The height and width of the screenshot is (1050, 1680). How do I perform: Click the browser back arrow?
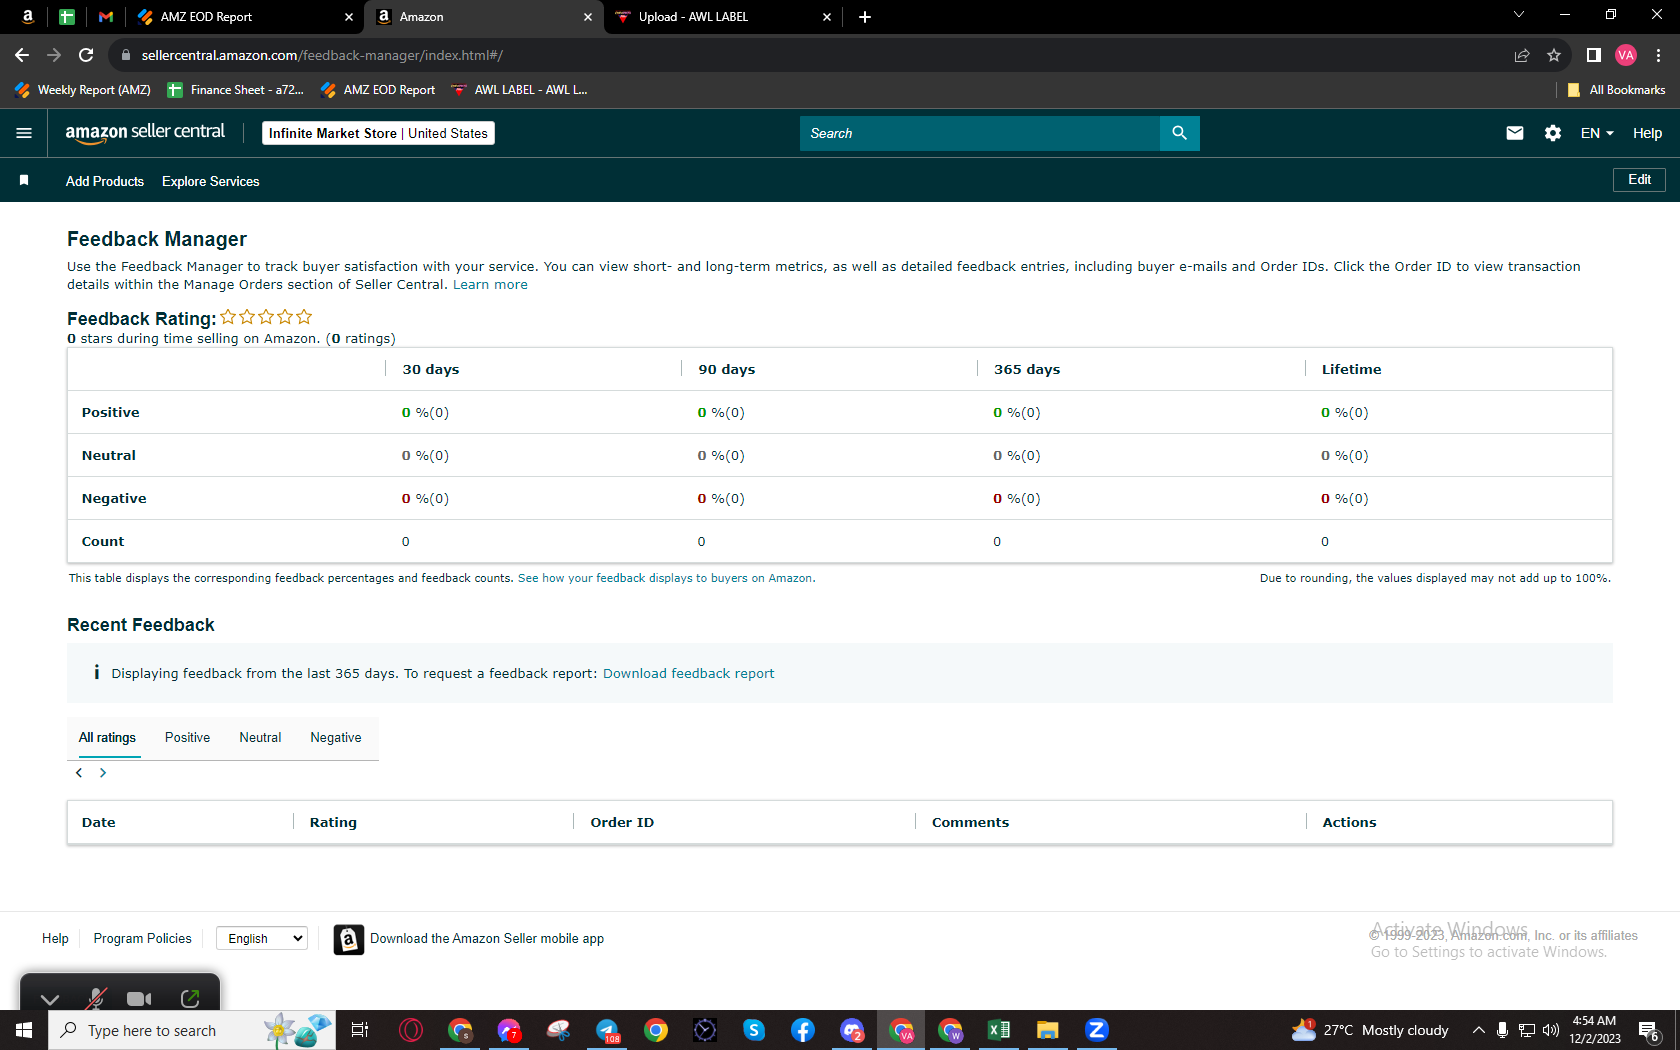(22, 55)
